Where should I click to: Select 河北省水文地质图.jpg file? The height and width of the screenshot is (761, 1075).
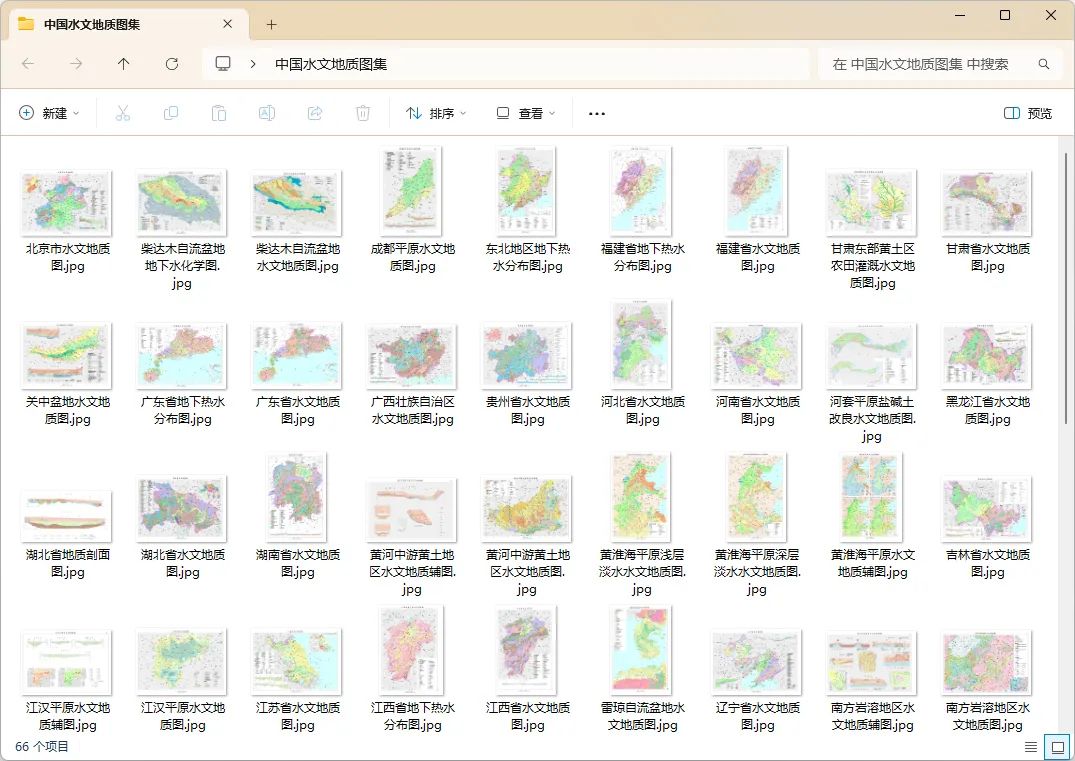tap(642, 363)
